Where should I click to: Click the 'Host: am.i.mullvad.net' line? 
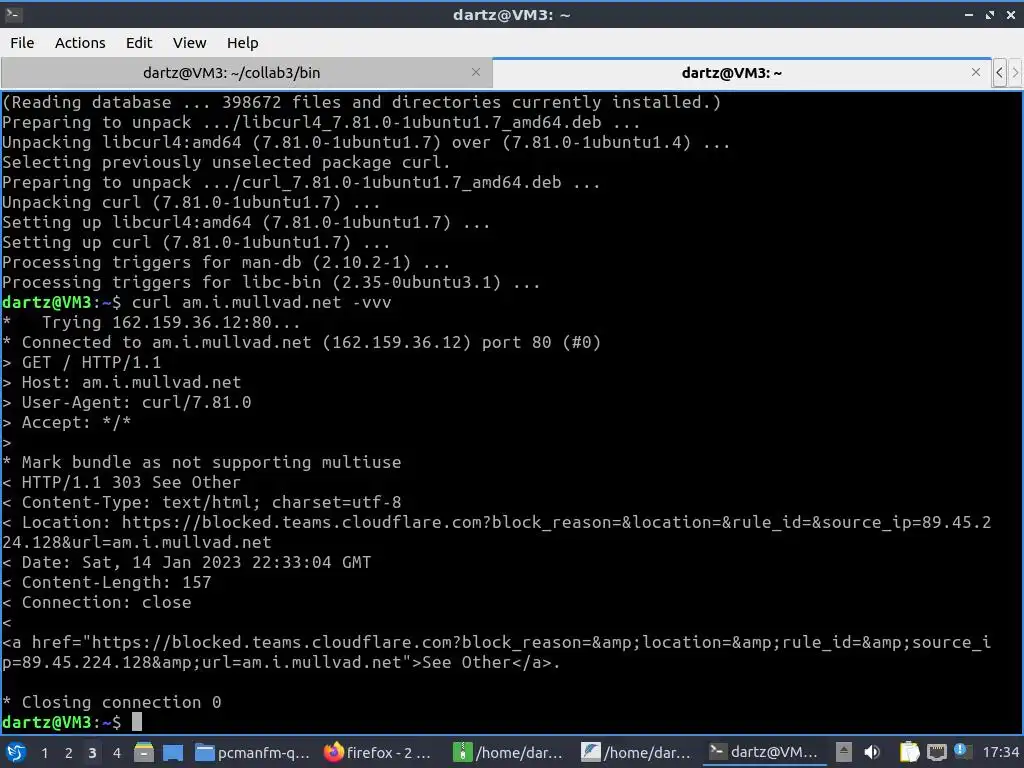(x=131, y=383)
